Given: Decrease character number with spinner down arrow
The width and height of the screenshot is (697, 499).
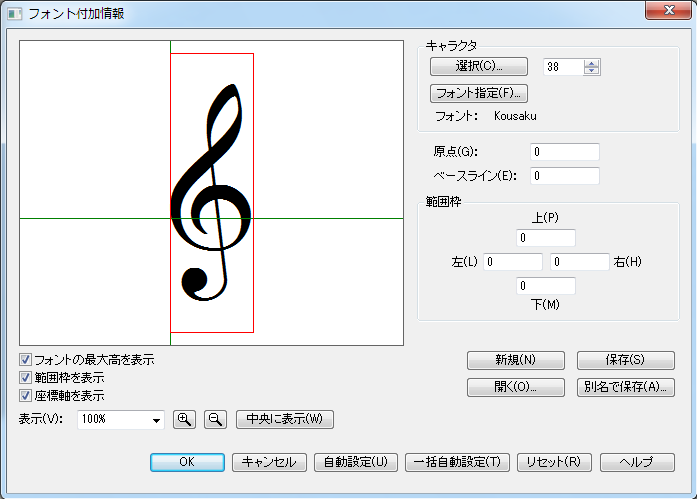Looking at the screenshot, I should click(591, 71).
